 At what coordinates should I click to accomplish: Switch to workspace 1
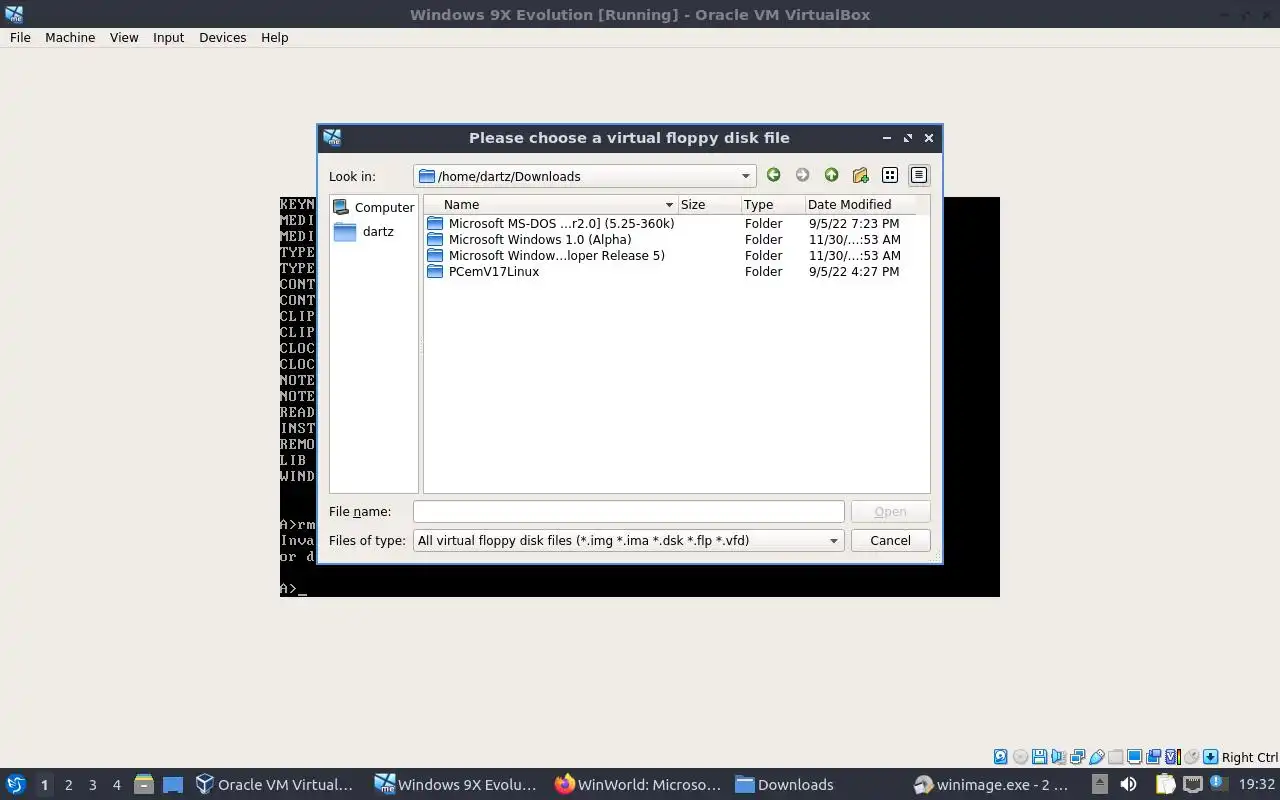(44, 785)
